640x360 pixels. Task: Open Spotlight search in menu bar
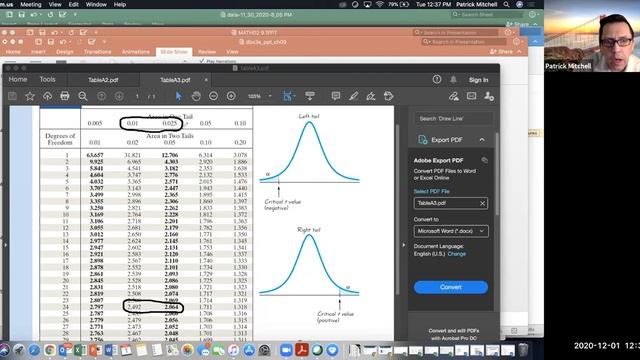click(x=507, y=4)
